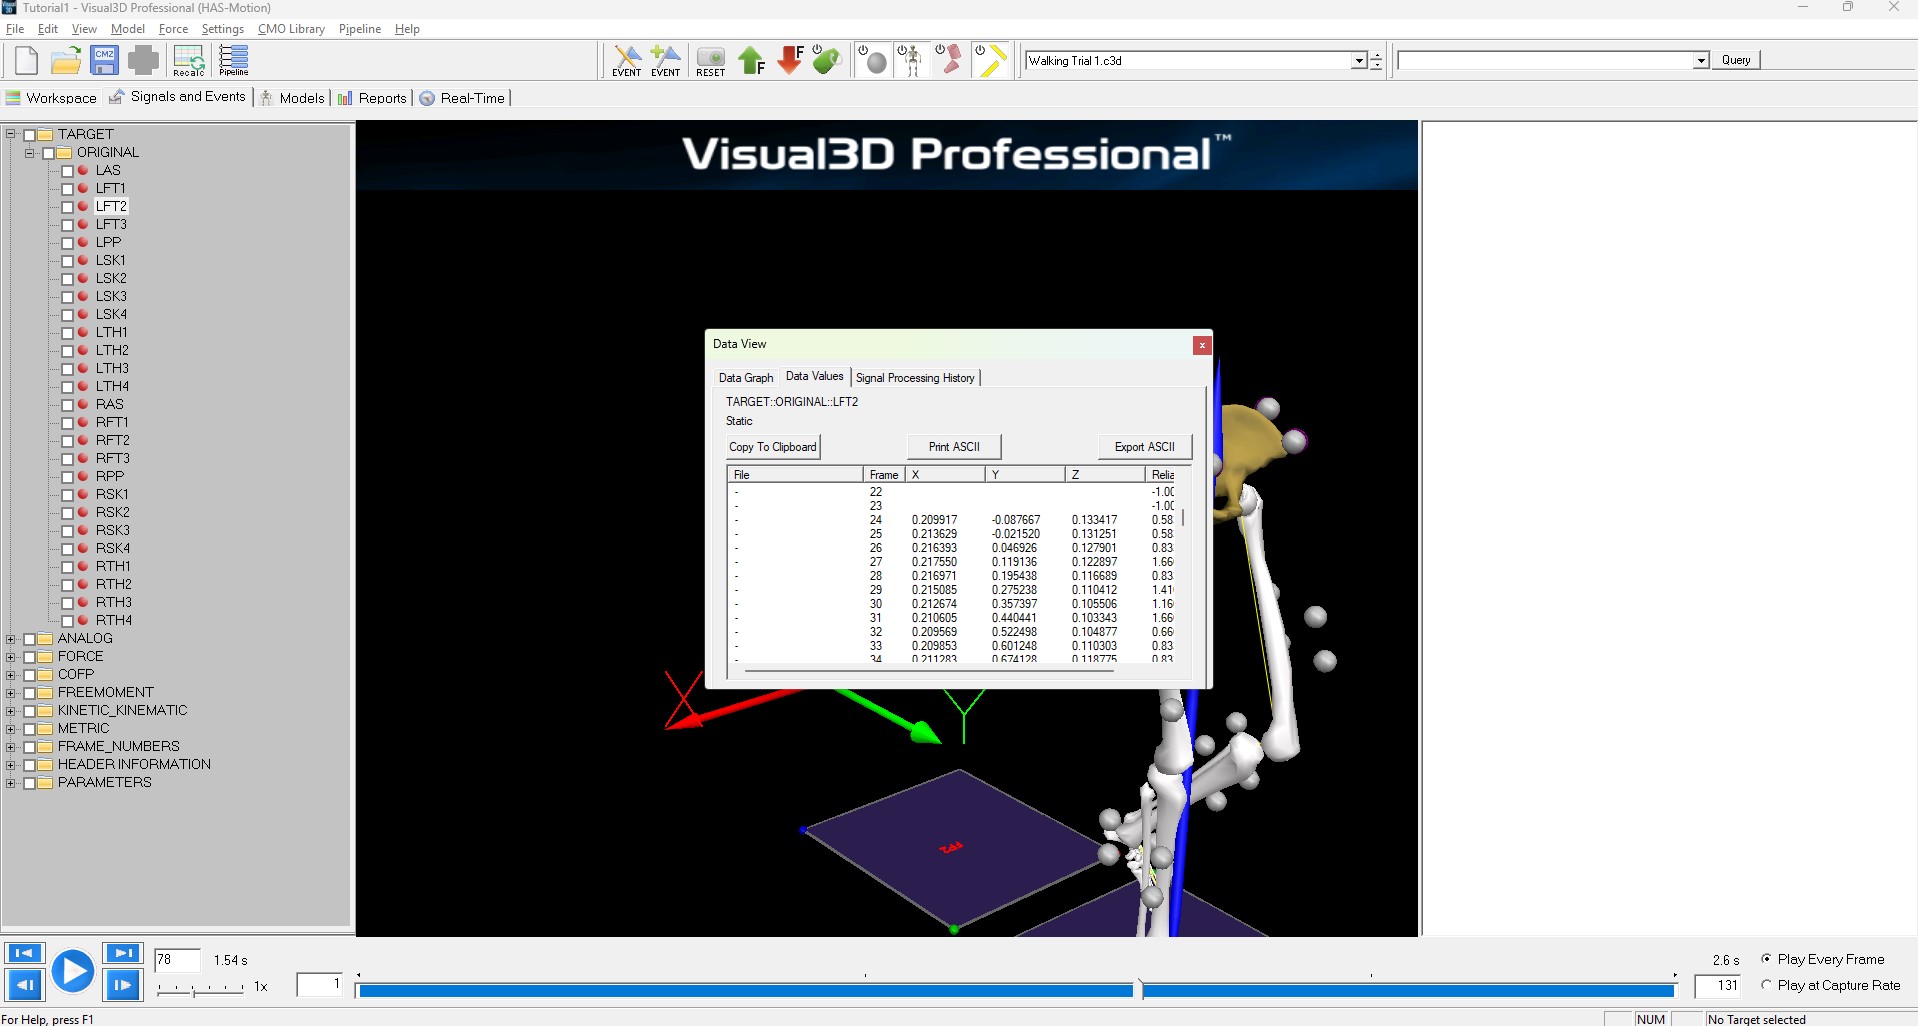Image resolution: width=1918 pixels, height=1026 pixels.
Task: Click the Data View horizontal scrollbar
Action: click(x=929, y=671)
